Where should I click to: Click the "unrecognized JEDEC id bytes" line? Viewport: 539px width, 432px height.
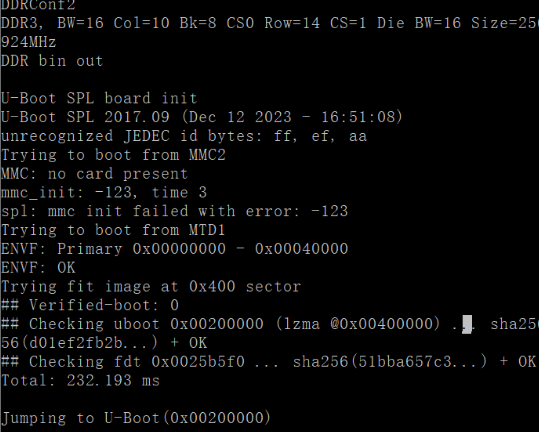[184, 136]
